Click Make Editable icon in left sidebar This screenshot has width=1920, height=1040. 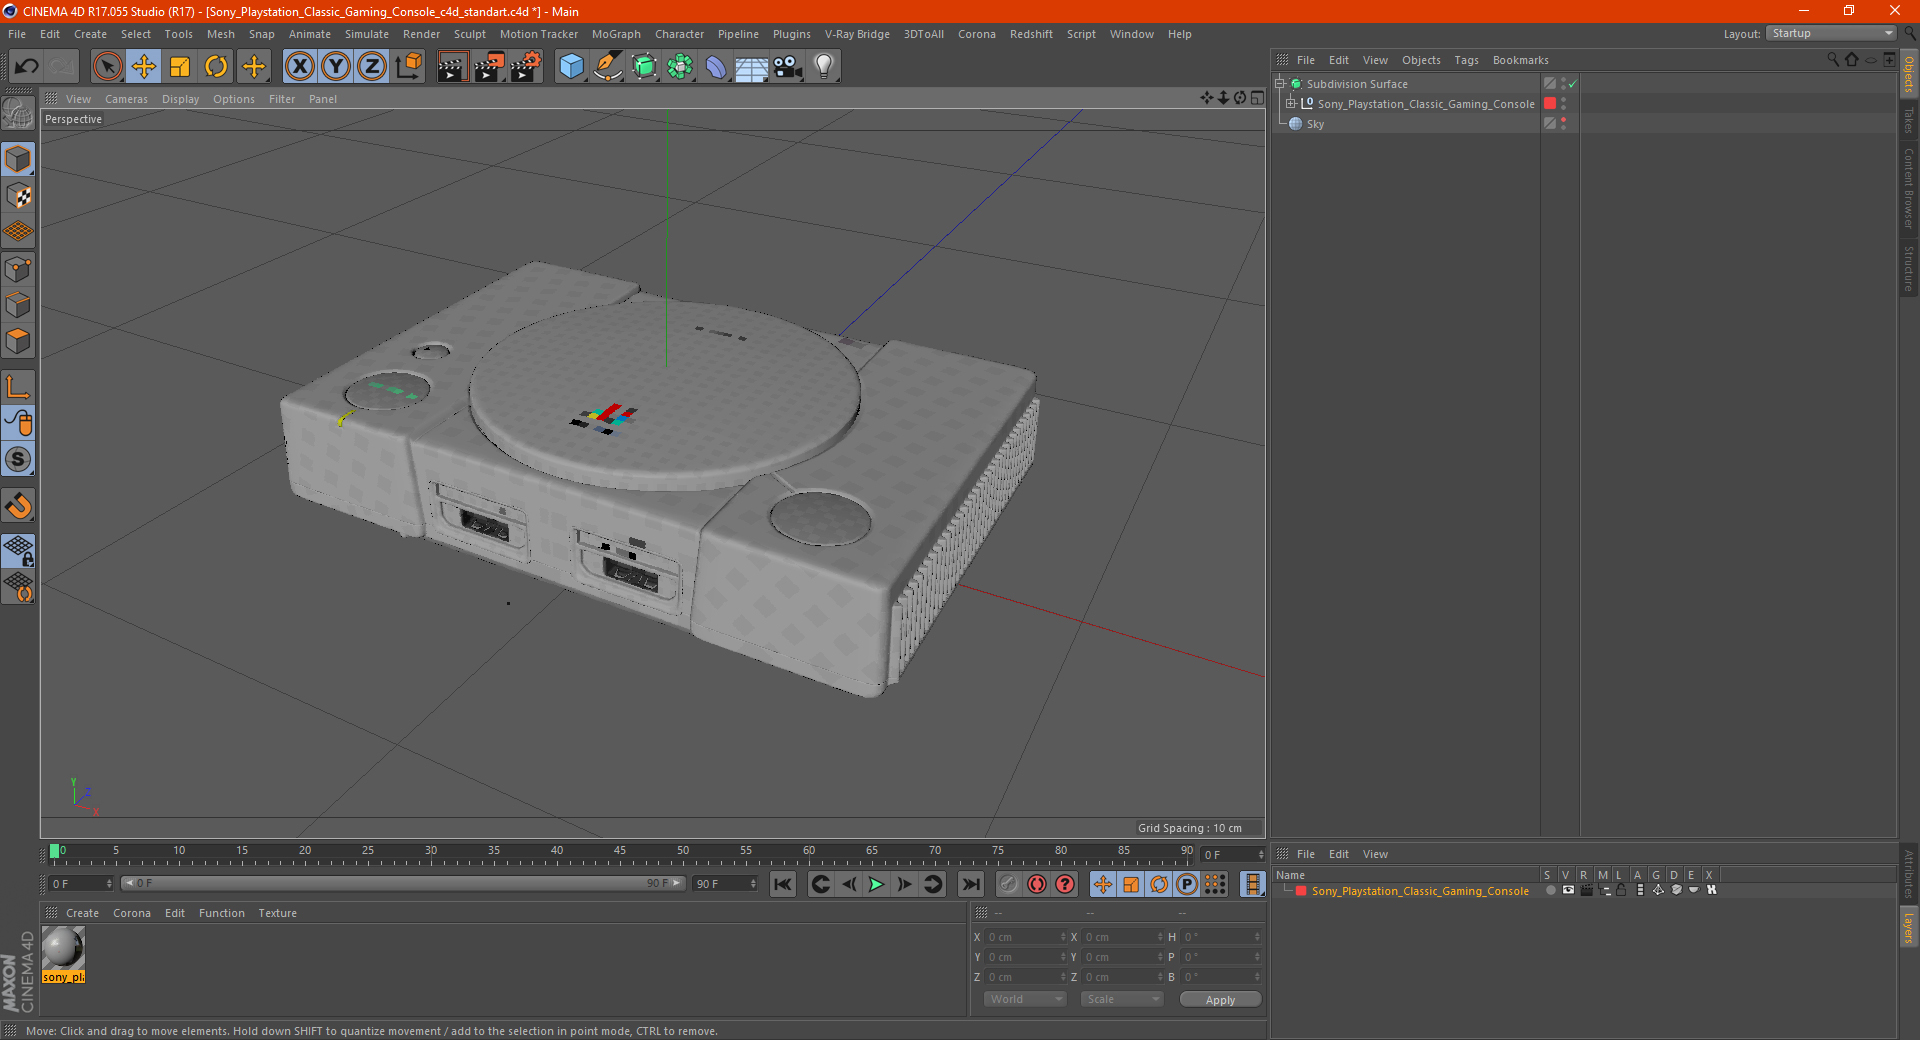click(18, 114)
